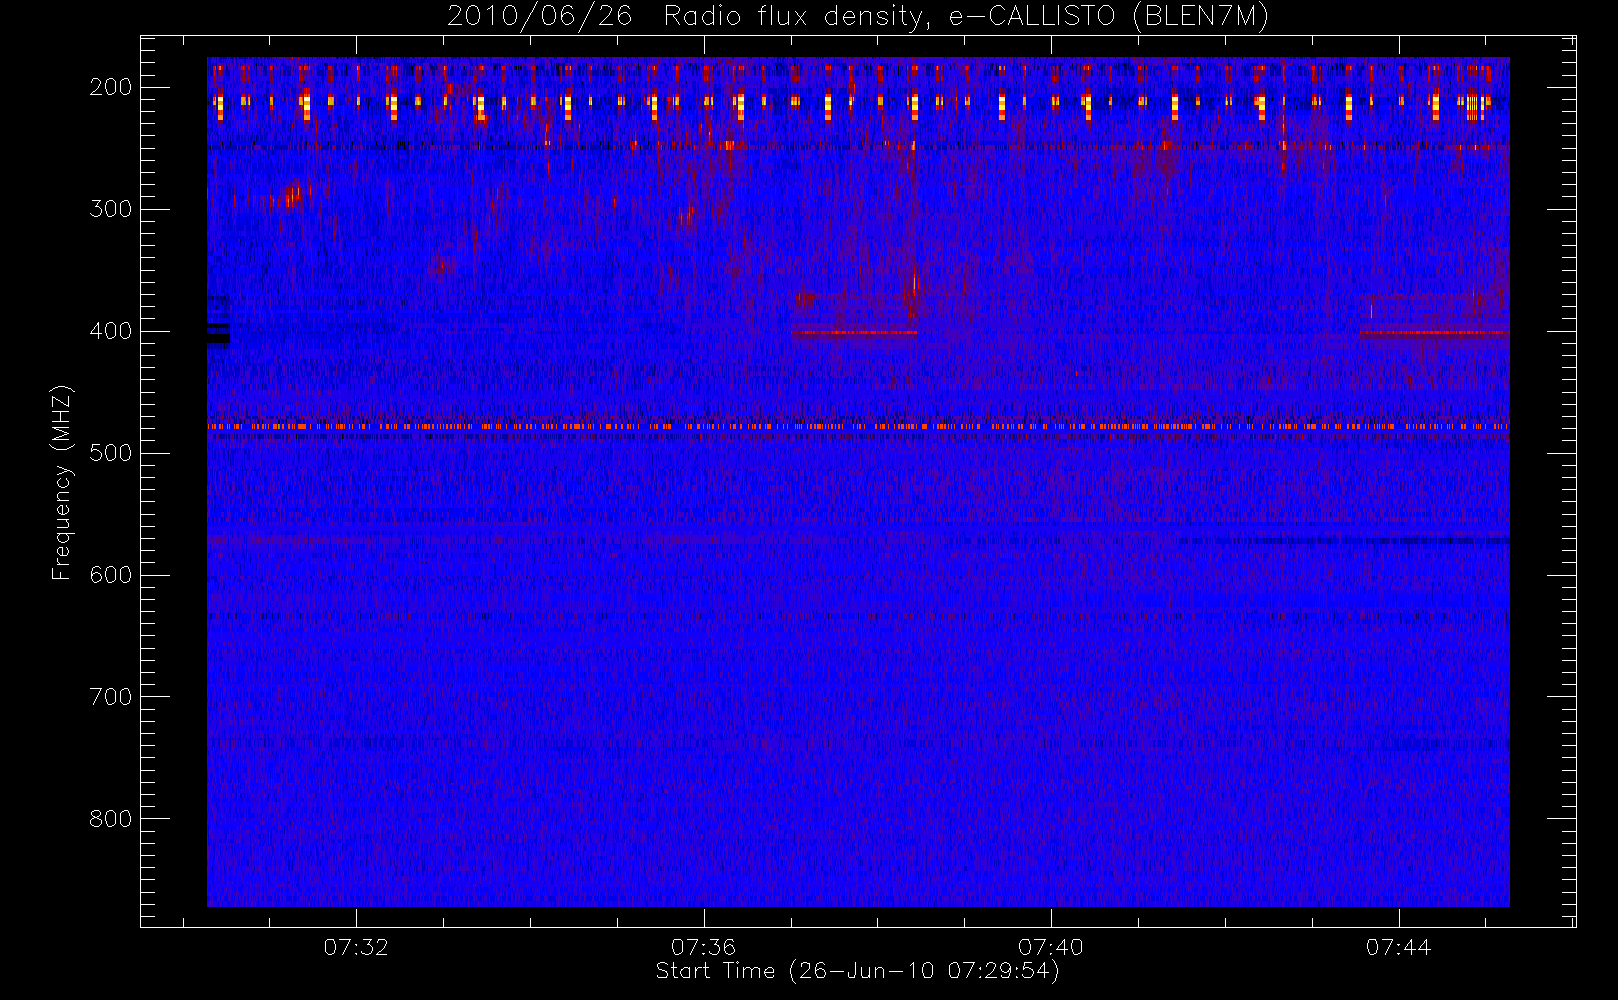This screenshot has height=1000, width=1618.
Task: Click the 300 frequency tick label
Action: pos(111,209)
